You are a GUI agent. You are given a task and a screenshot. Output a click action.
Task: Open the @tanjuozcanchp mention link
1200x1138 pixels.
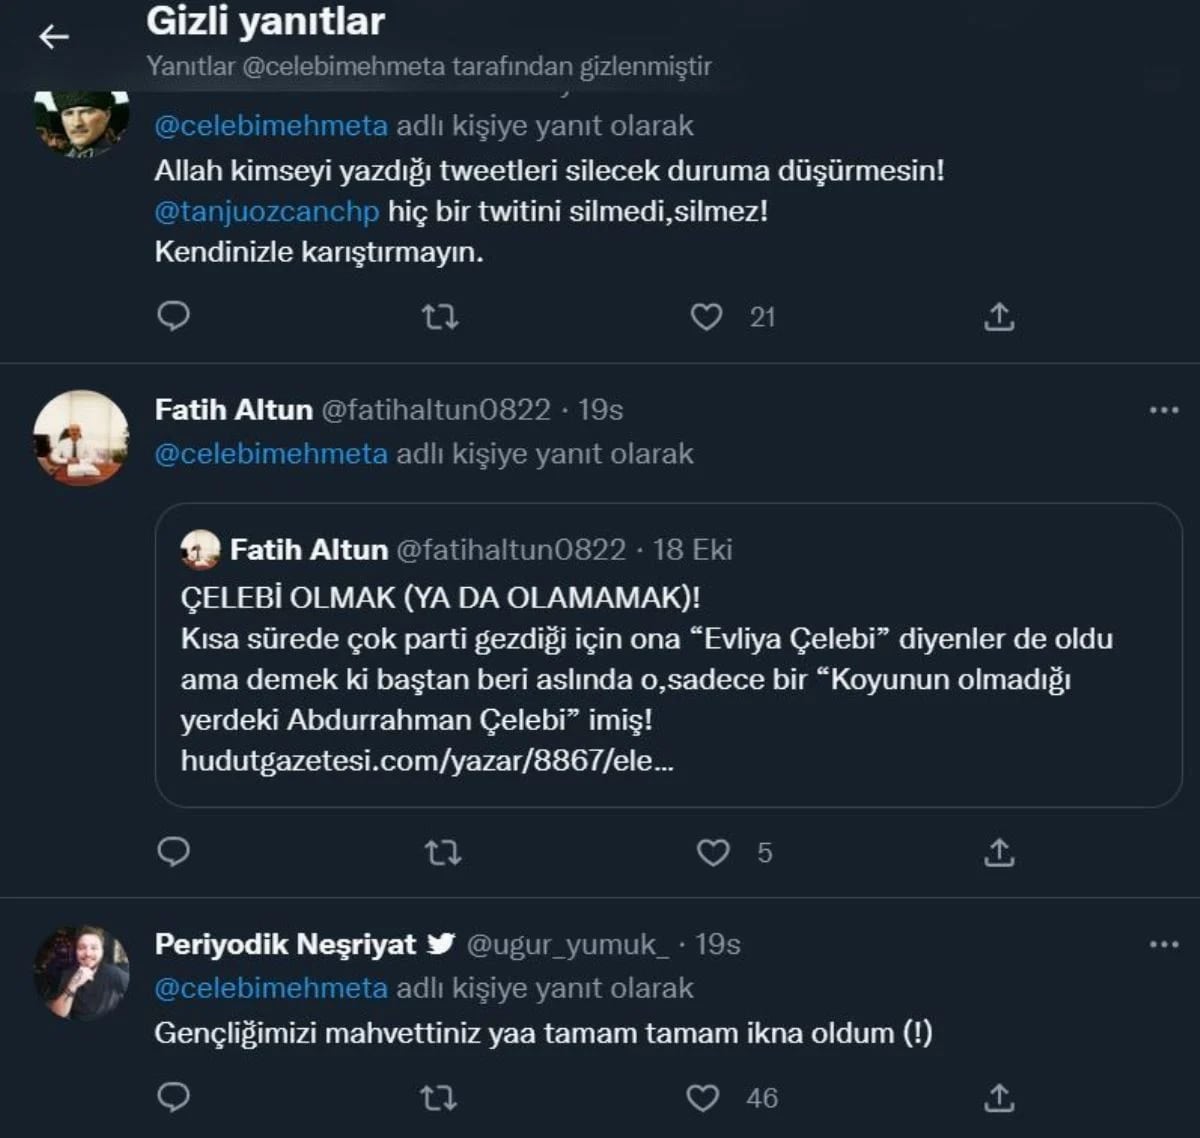click(267, 212)
